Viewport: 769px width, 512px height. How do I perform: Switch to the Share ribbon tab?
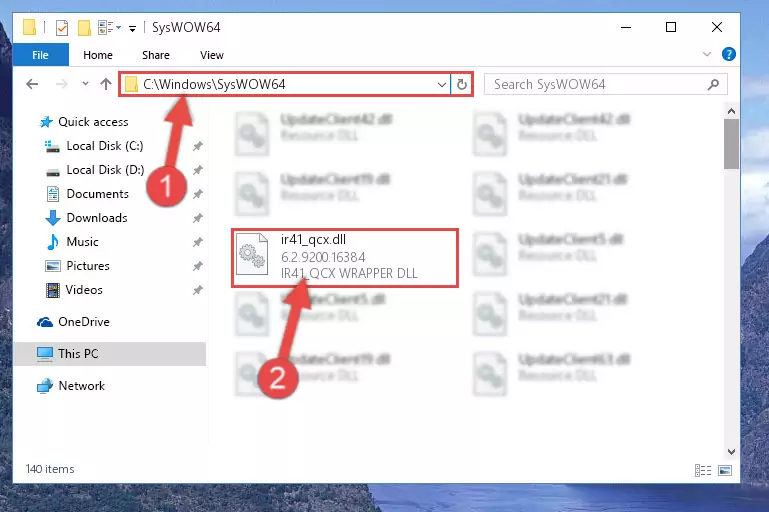pyautogui.click(x=156, y=55)
